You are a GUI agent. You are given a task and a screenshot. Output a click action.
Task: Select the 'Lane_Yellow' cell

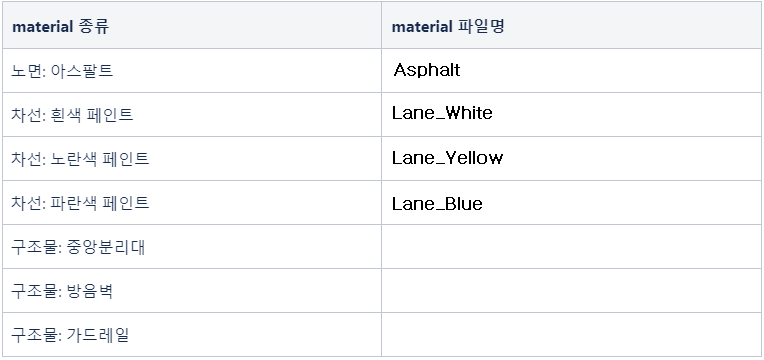(x=572, y=159)
